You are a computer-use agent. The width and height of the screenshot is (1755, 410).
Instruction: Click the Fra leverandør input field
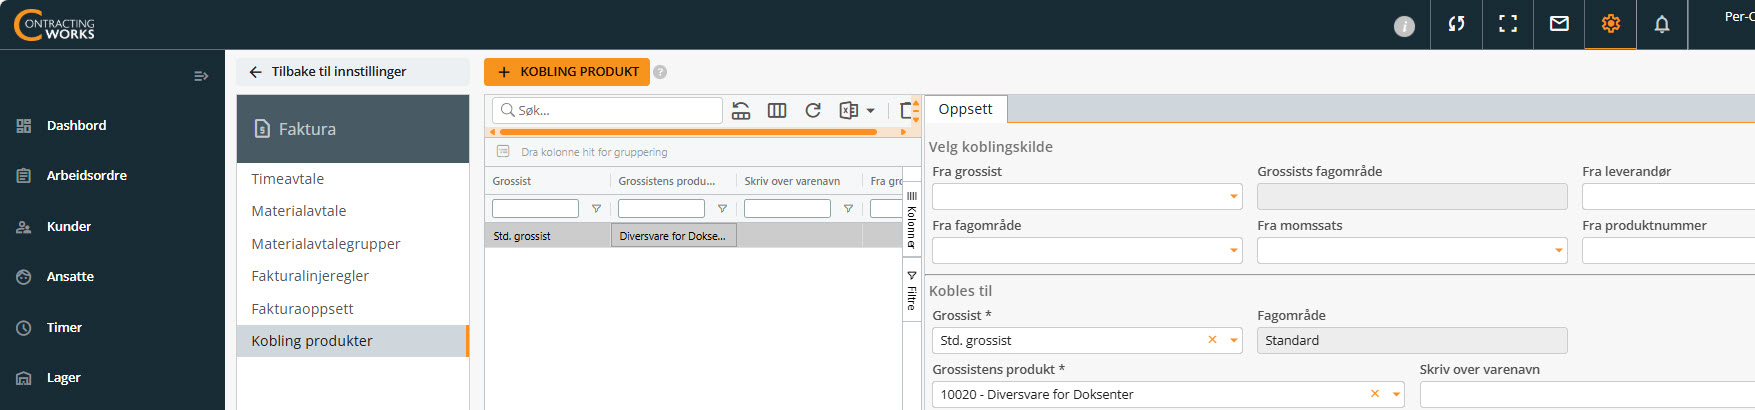tap(1668, 197)
